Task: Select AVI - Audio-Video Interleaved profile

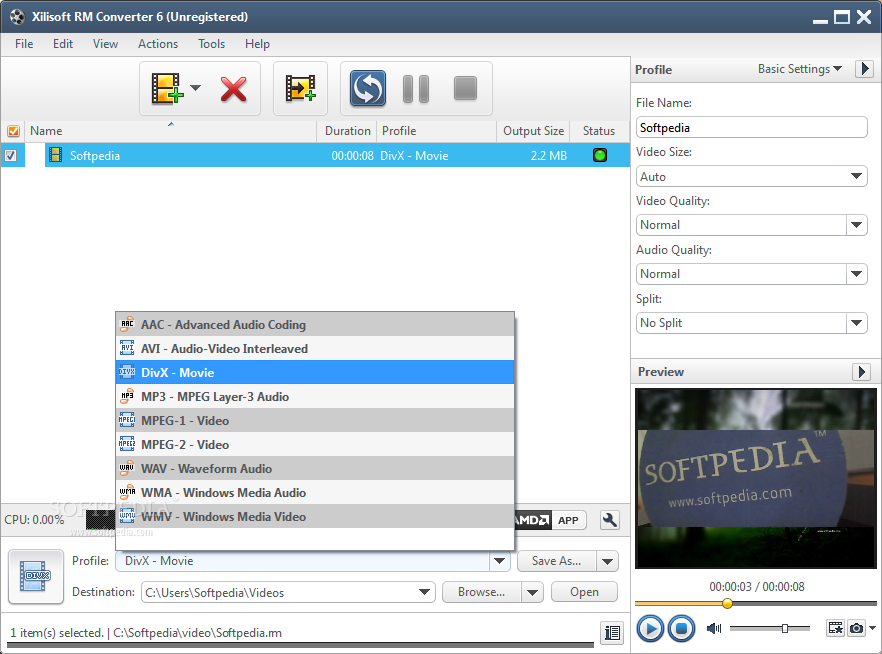Action: pyautogui.click(x=315, y=349)
